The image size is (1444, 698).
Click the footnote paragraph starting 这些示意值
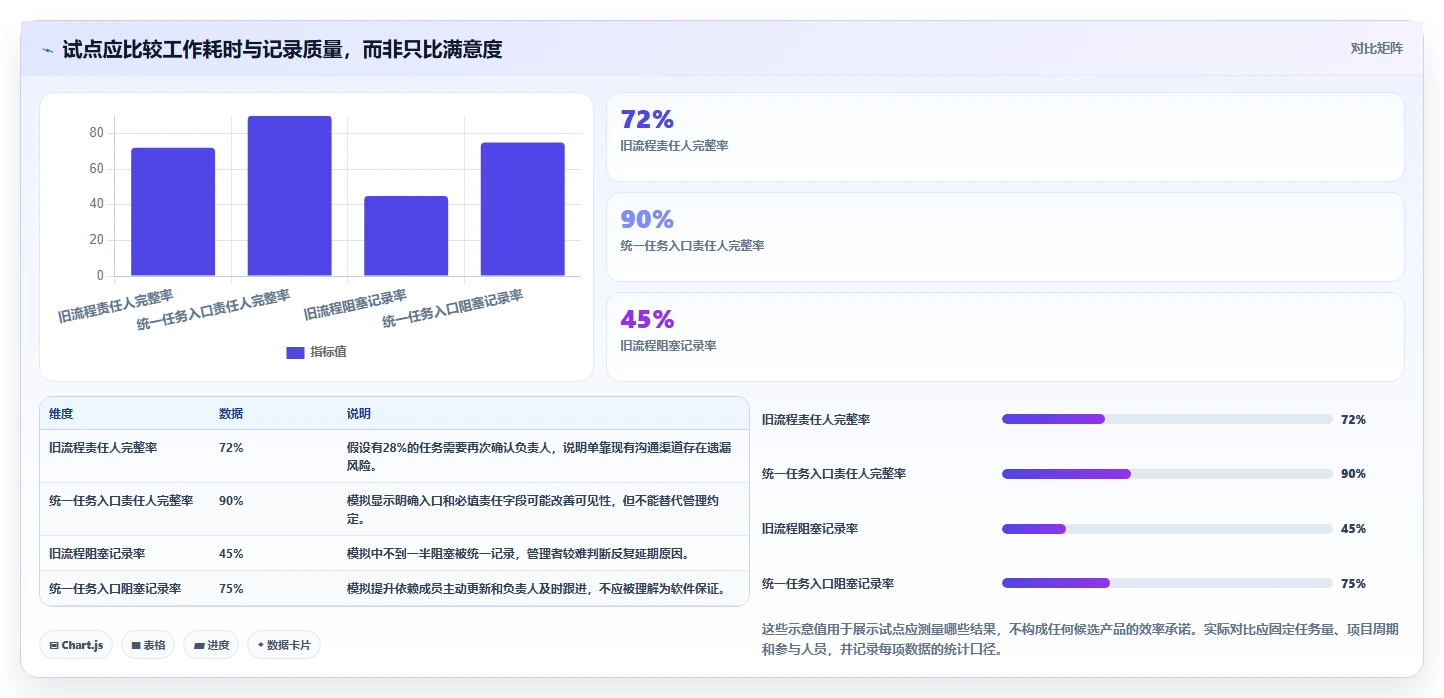1080,639
